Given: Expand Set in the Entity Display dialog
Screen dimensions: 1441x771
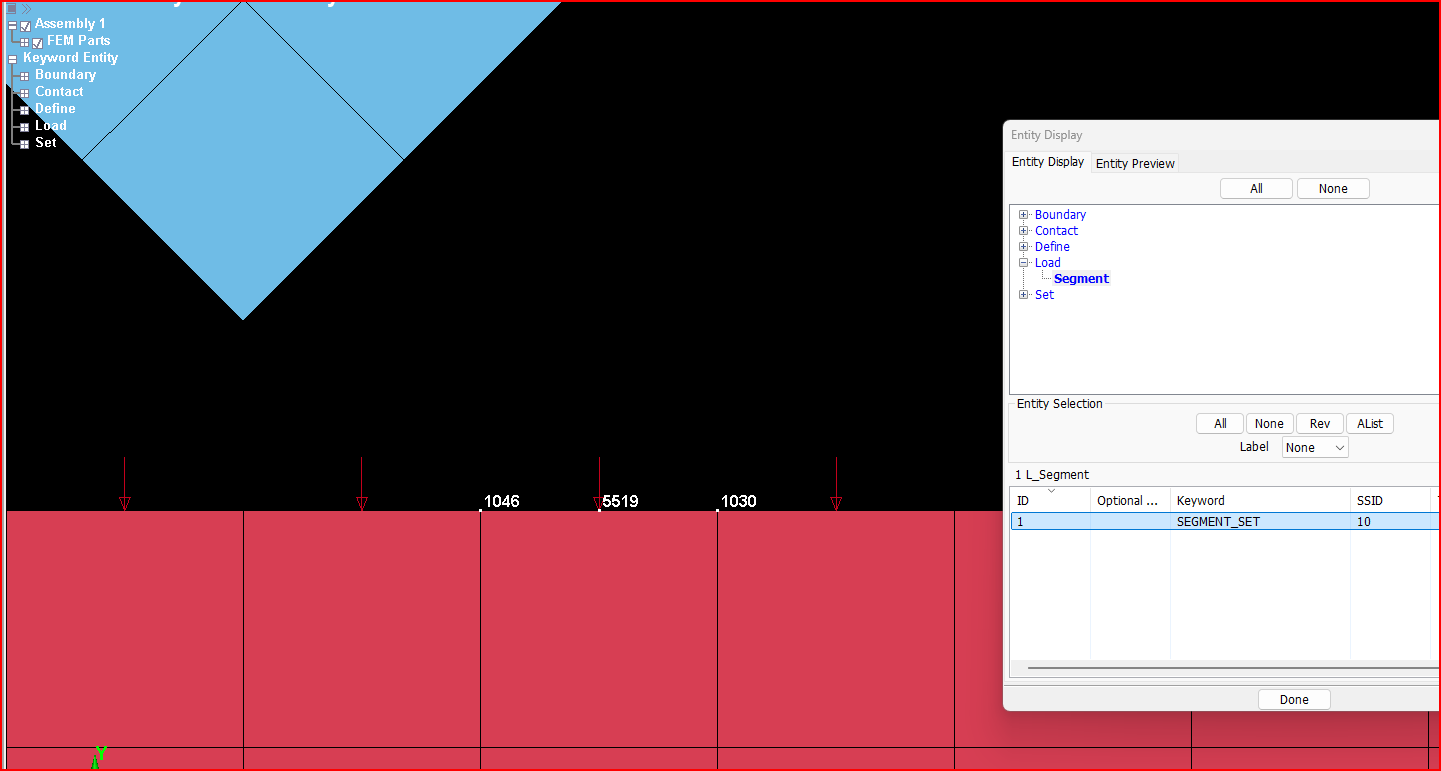Looking at the screenshot, I should [x=1024, y=295].
